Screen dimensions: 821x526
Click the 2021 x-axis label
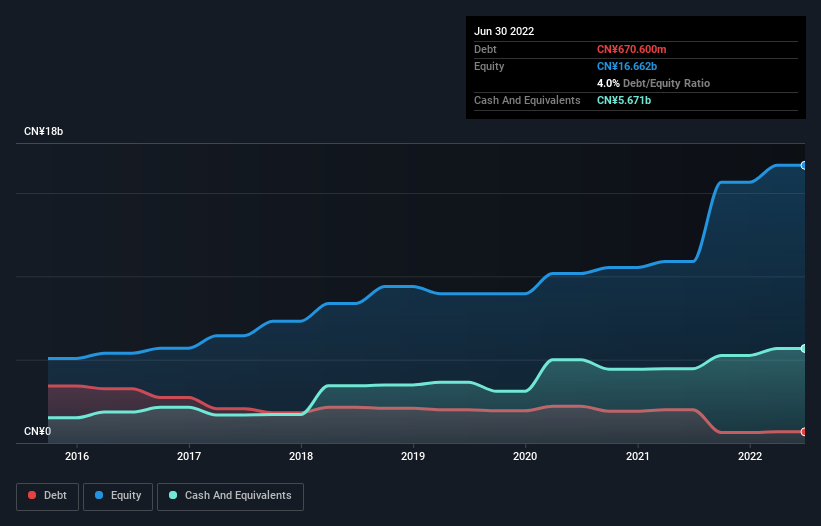coord(638,456)
